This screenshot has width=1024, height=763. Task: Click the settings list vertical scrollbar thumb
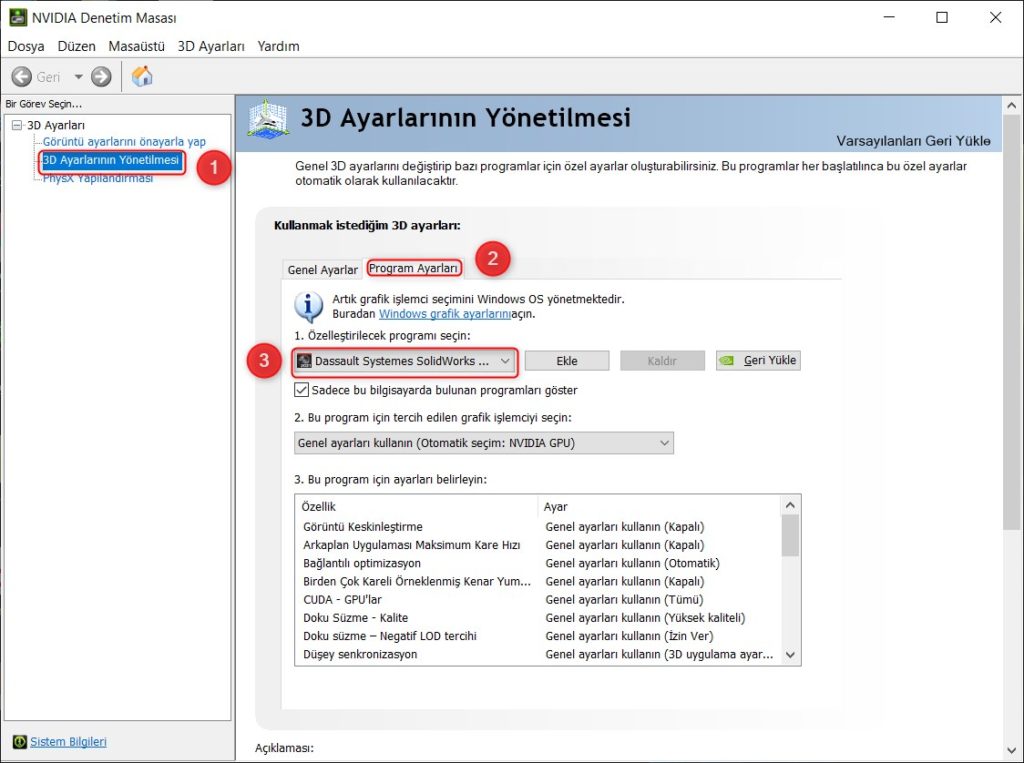coord(790,536)
